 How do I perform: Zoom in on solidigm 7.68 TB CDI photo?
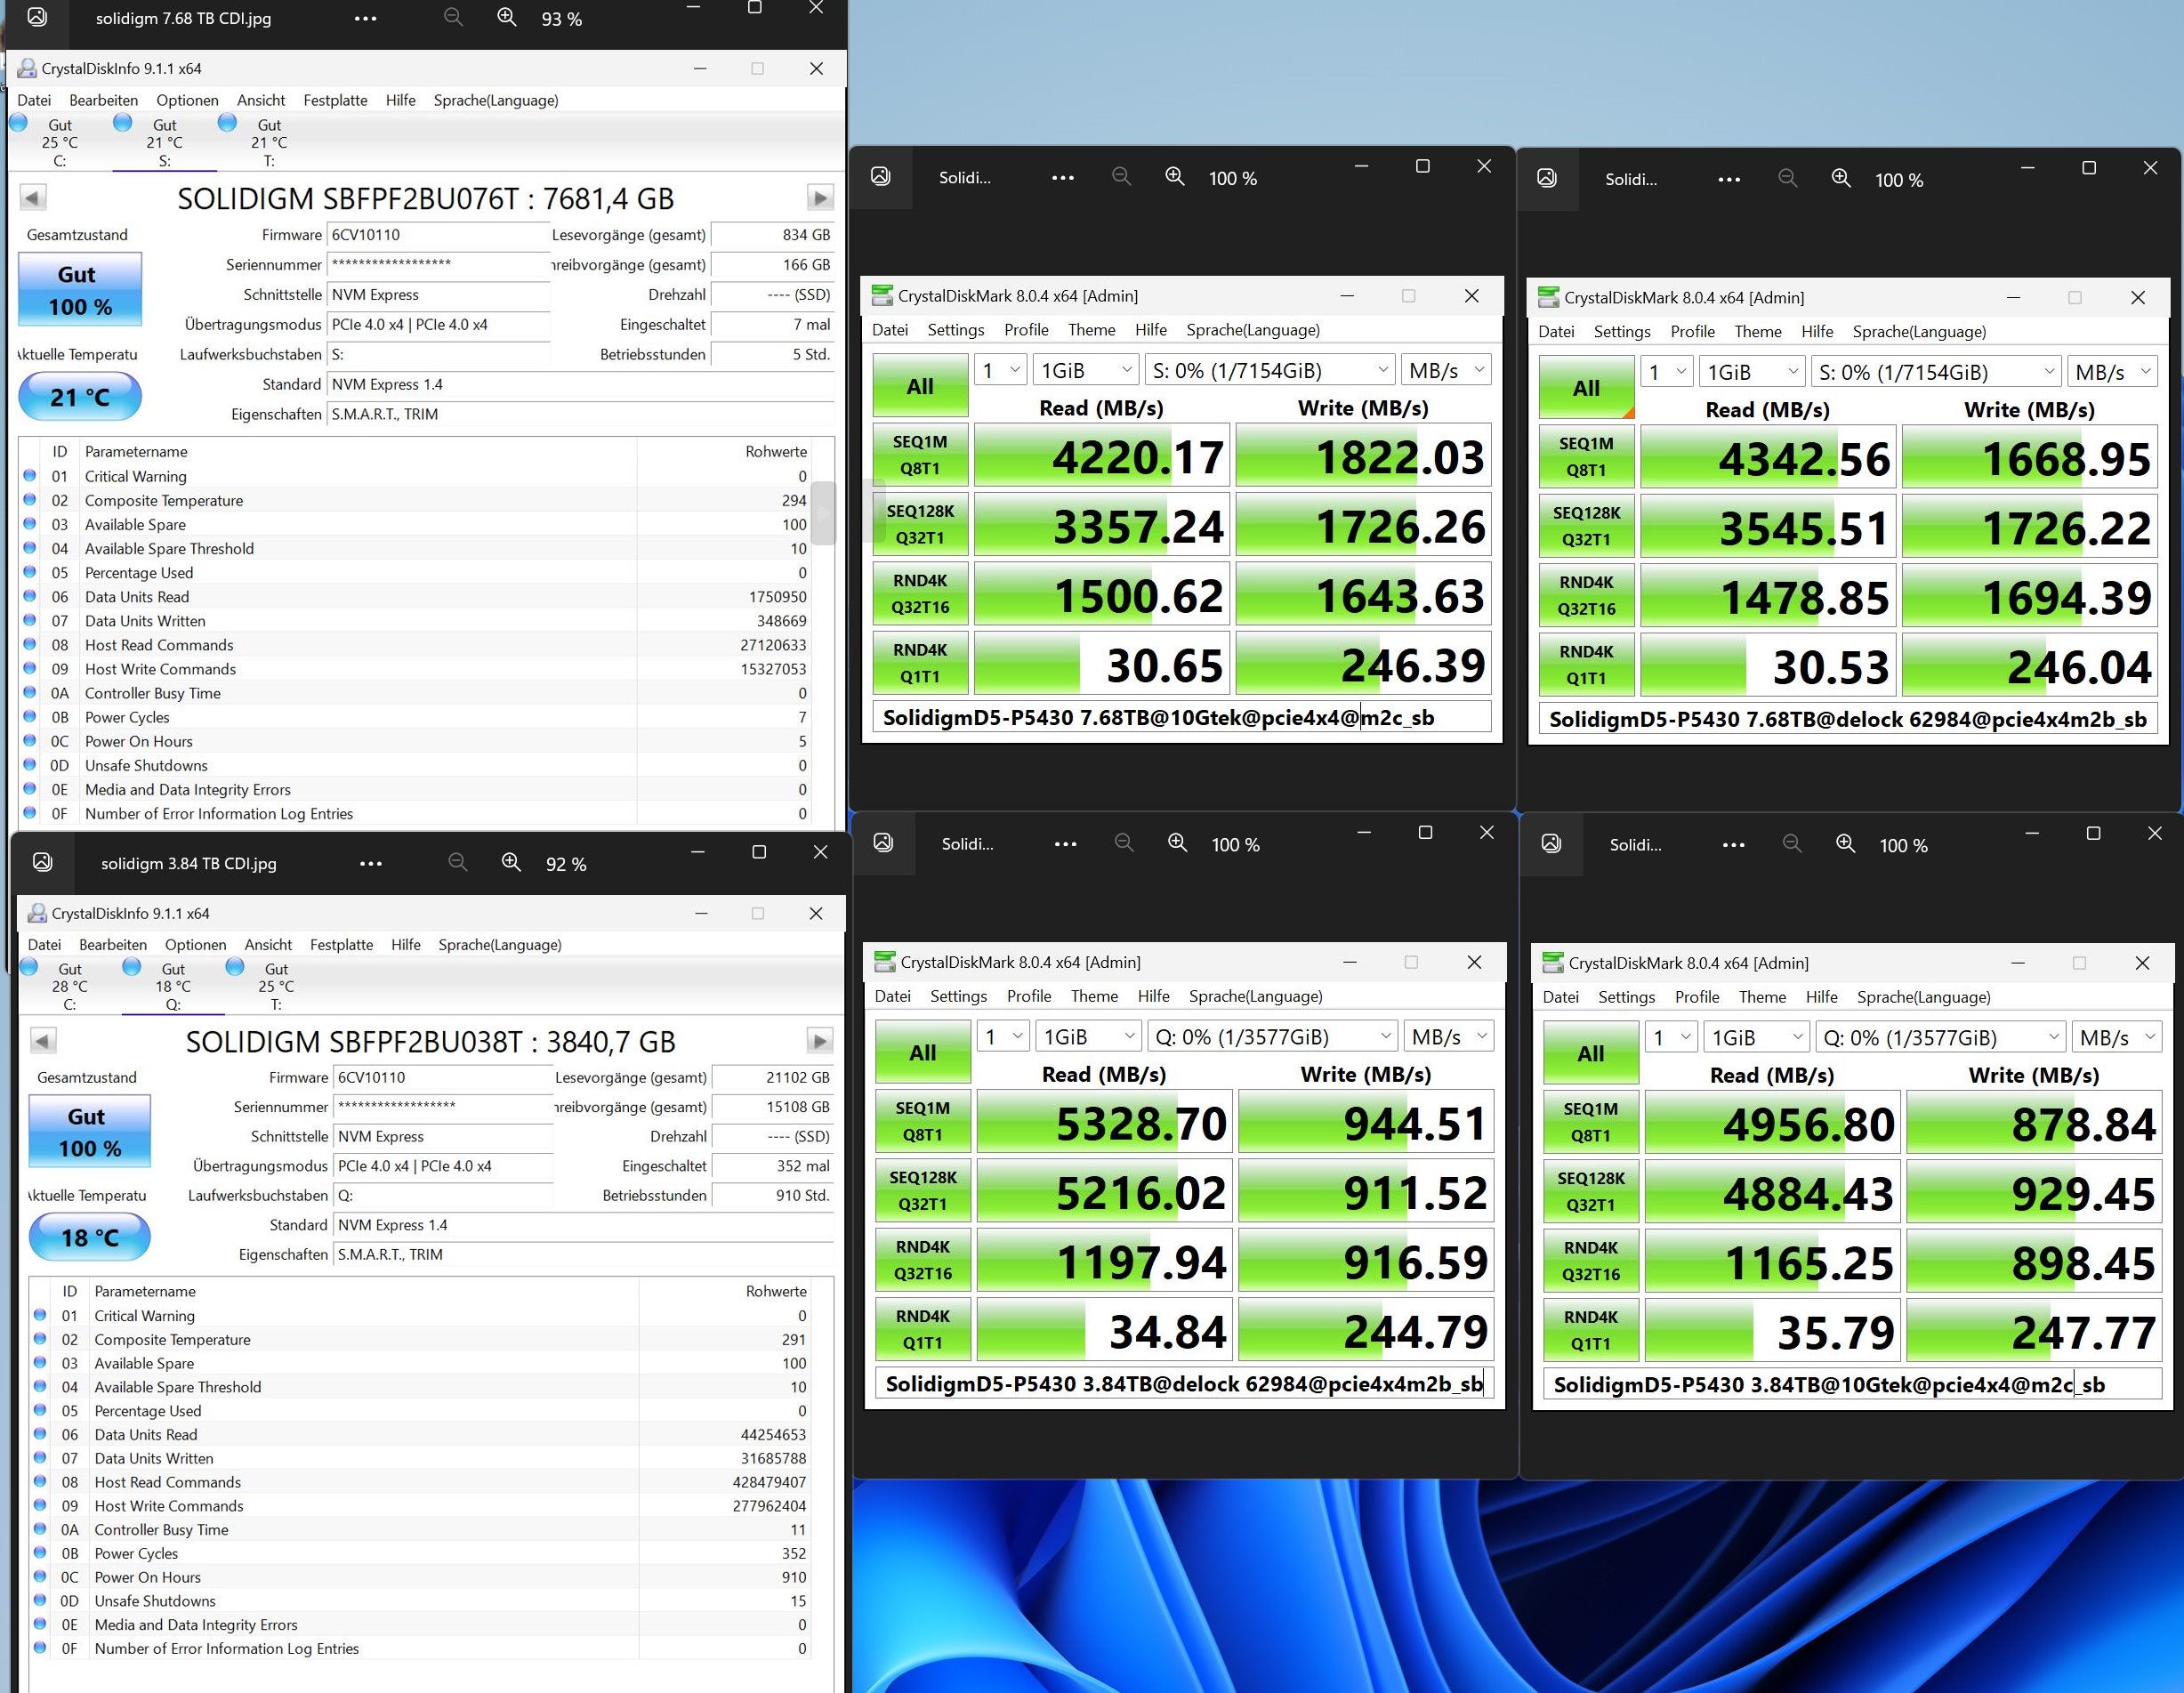(507, 18)
